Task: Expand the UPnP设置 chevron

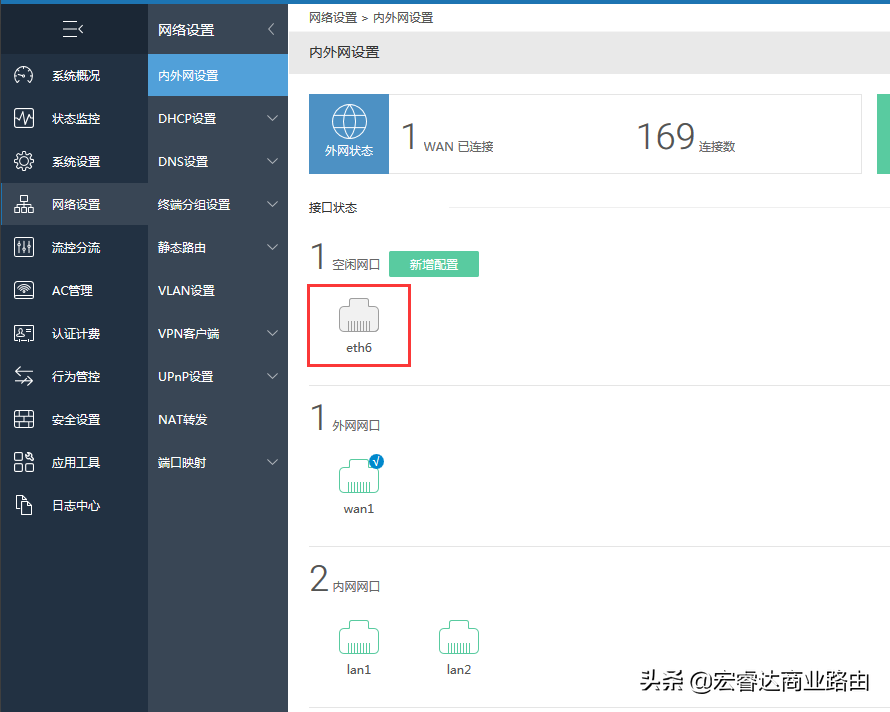Action: click(x=272, y=376)
